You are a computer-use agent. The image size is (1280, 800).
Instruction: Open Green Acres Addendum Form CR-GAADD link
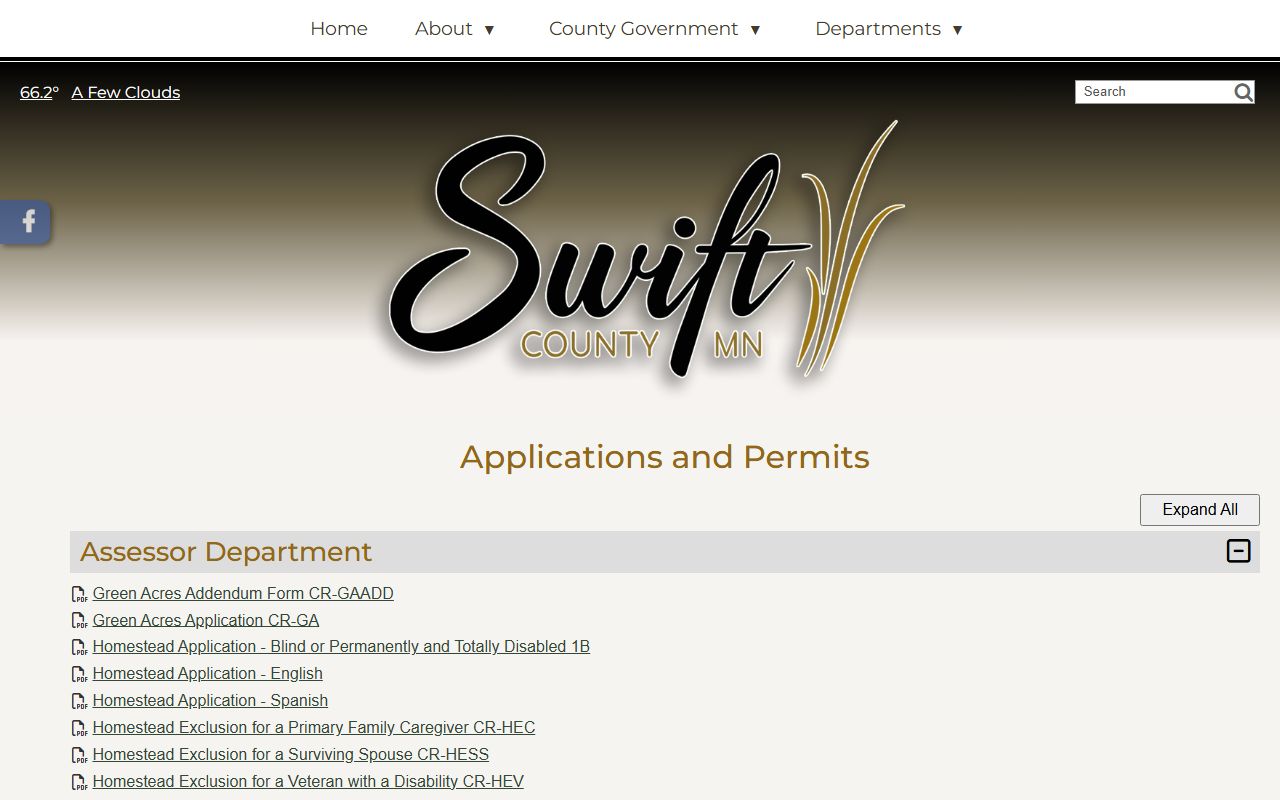[243, 593]
